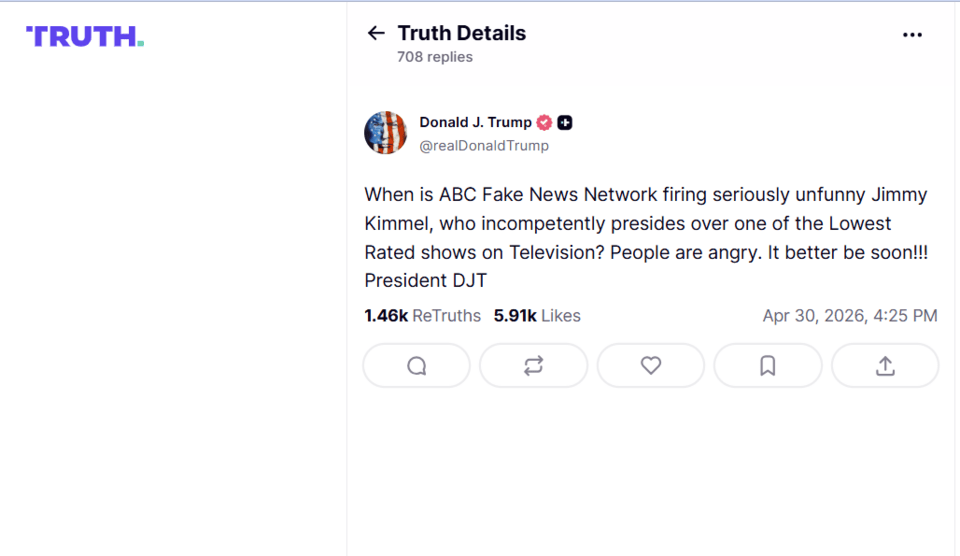Share the post via upload arrow button
This screenshot has height=556, width=960.
tap(885, 366)
